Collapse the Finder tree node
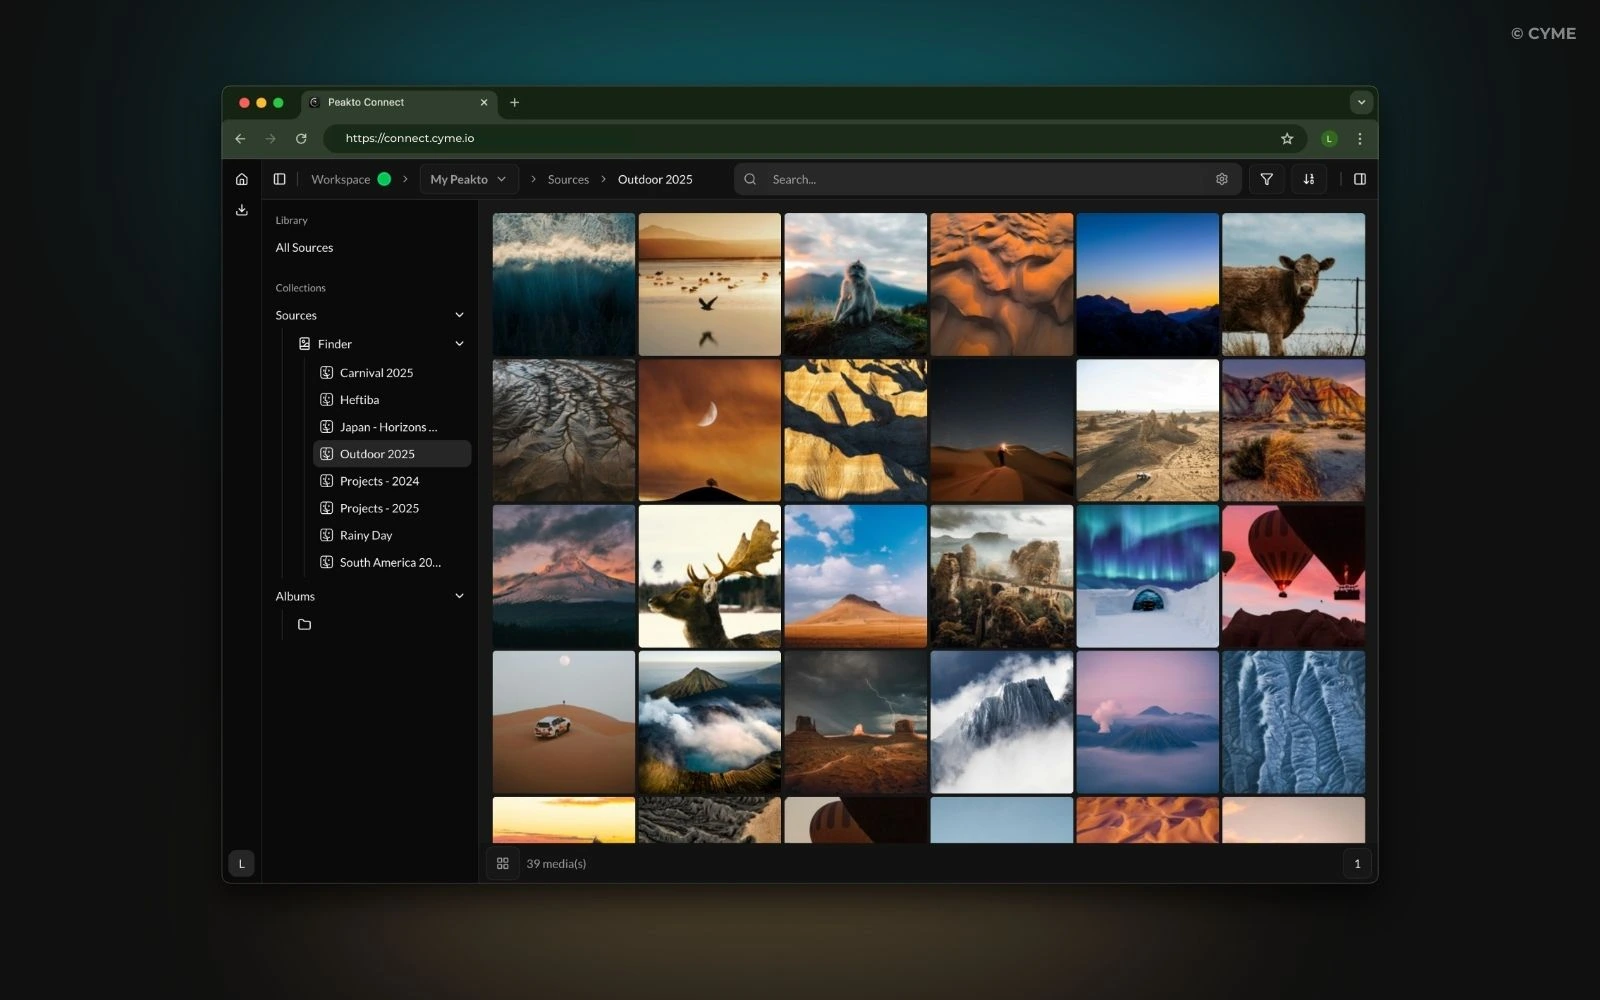Image resolution: width=1600 pixels, height=1000 pixels. pos(459,344)
